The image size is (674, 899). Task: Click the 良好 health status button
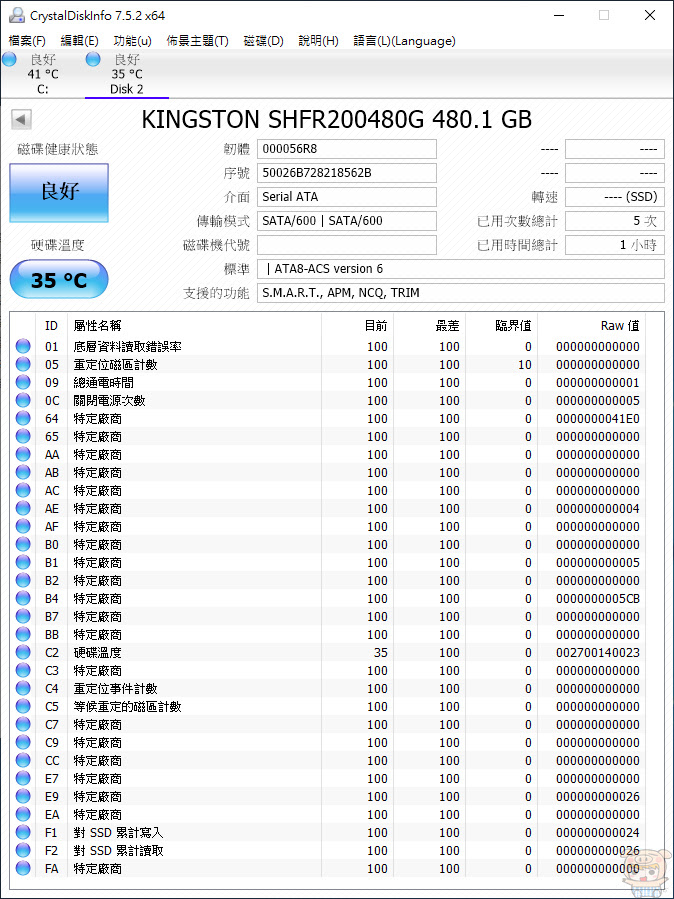click(x=59, y=193)
